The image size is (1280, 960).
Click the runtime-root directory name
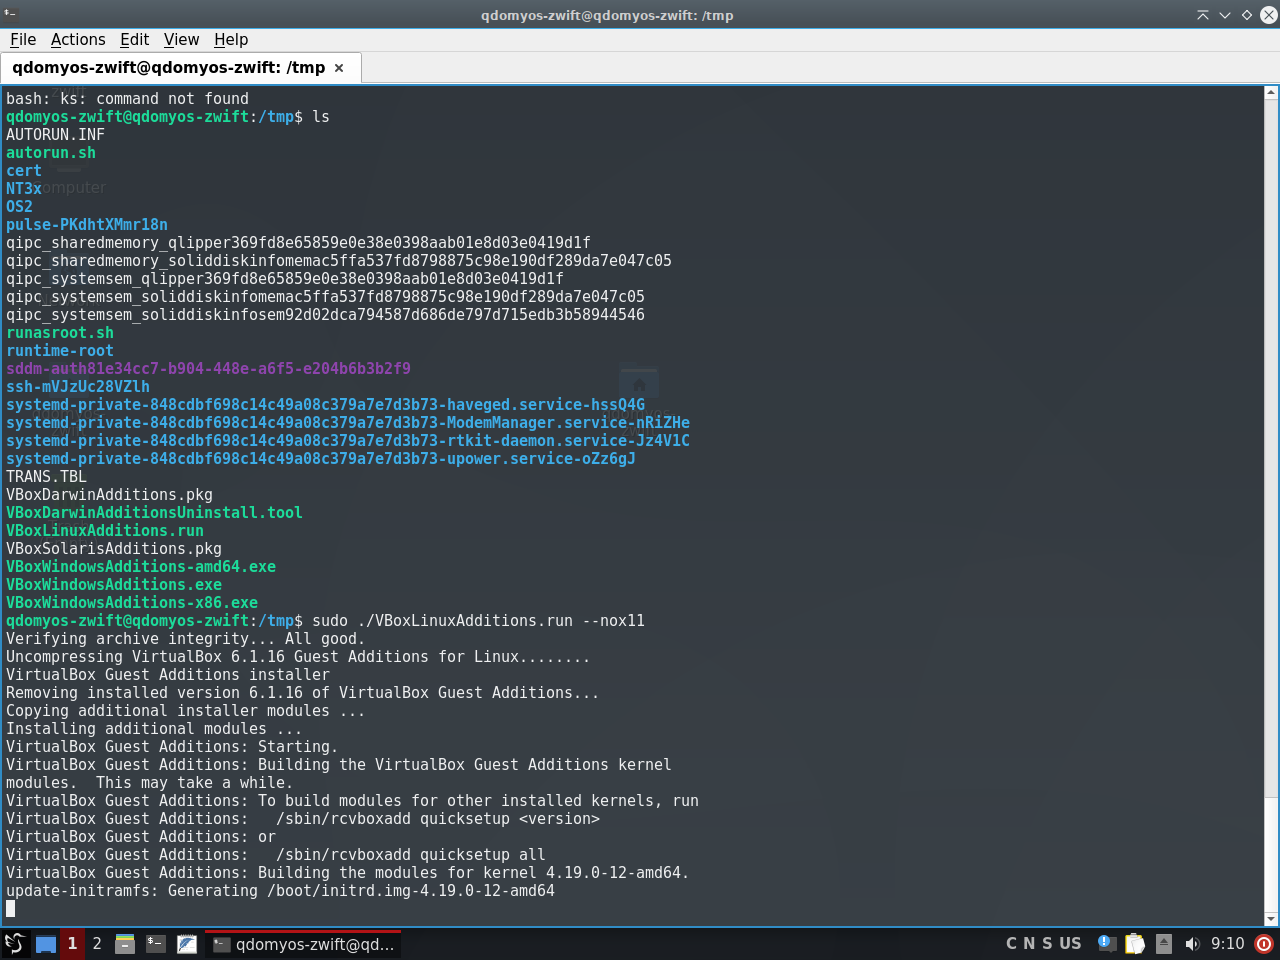(x=60, y=350)
